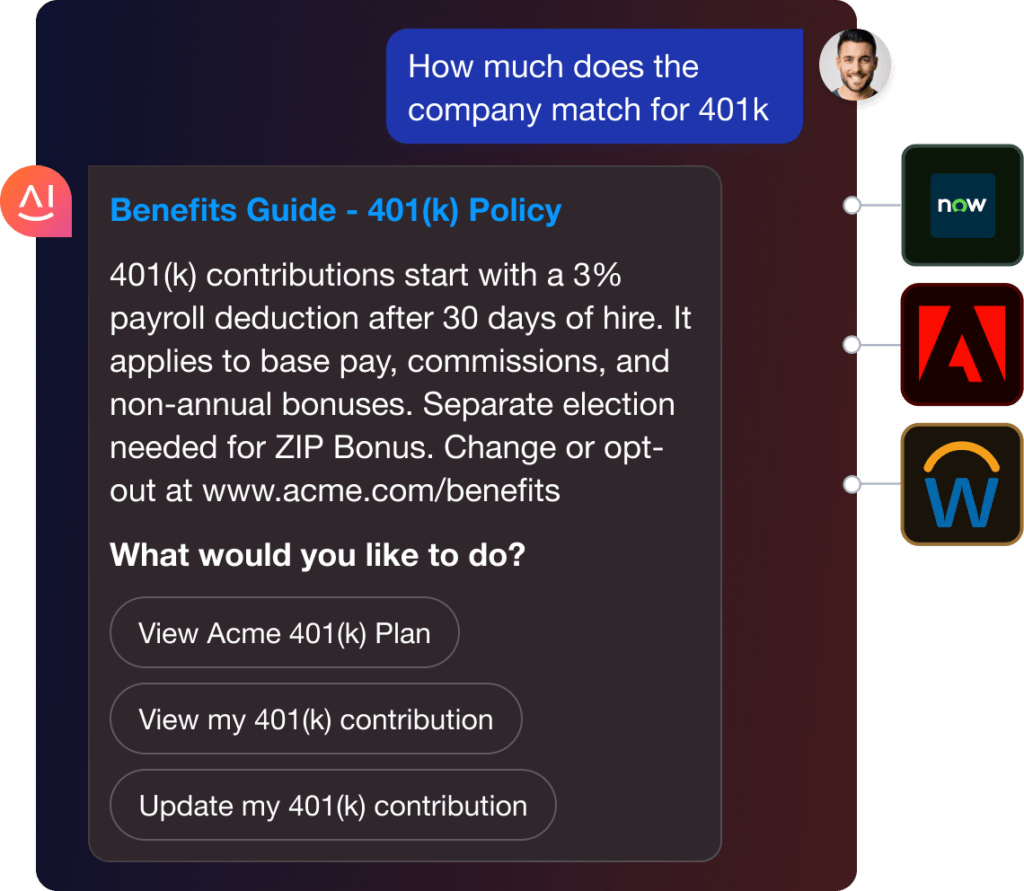
Task: Click the connector dot beside Adobe
Action: coord(852,345)
